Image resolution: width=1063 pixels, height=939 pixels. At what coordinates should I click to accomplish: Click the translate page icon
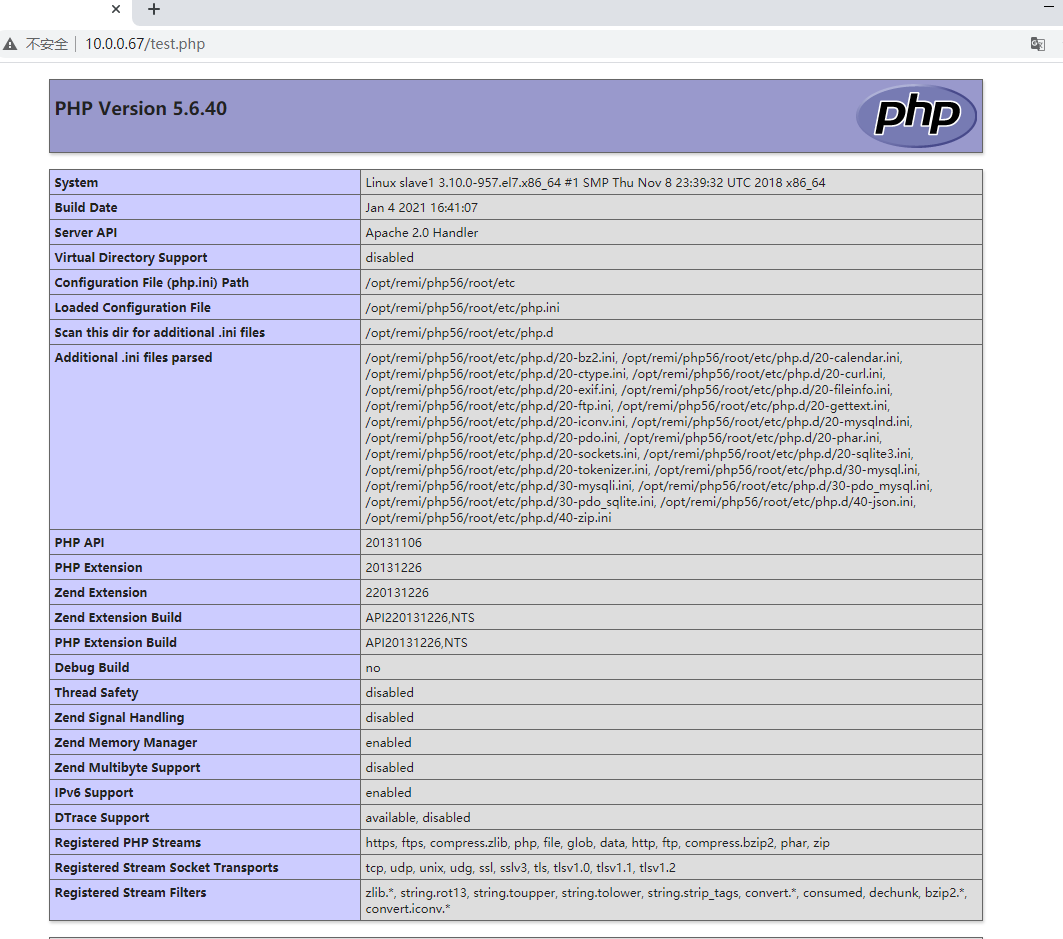(x=1037, y=44)
